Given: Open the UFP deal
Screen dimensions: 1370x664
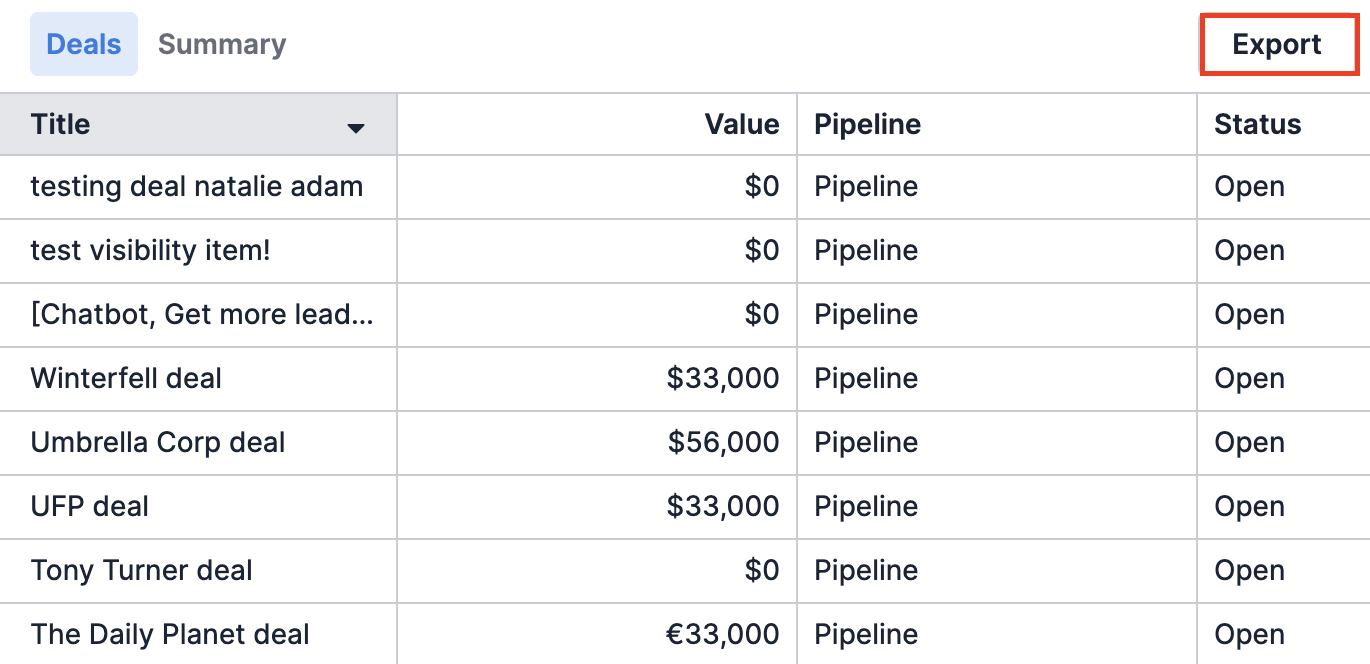Looking at the screenshot, I should (x=89, y=507).
